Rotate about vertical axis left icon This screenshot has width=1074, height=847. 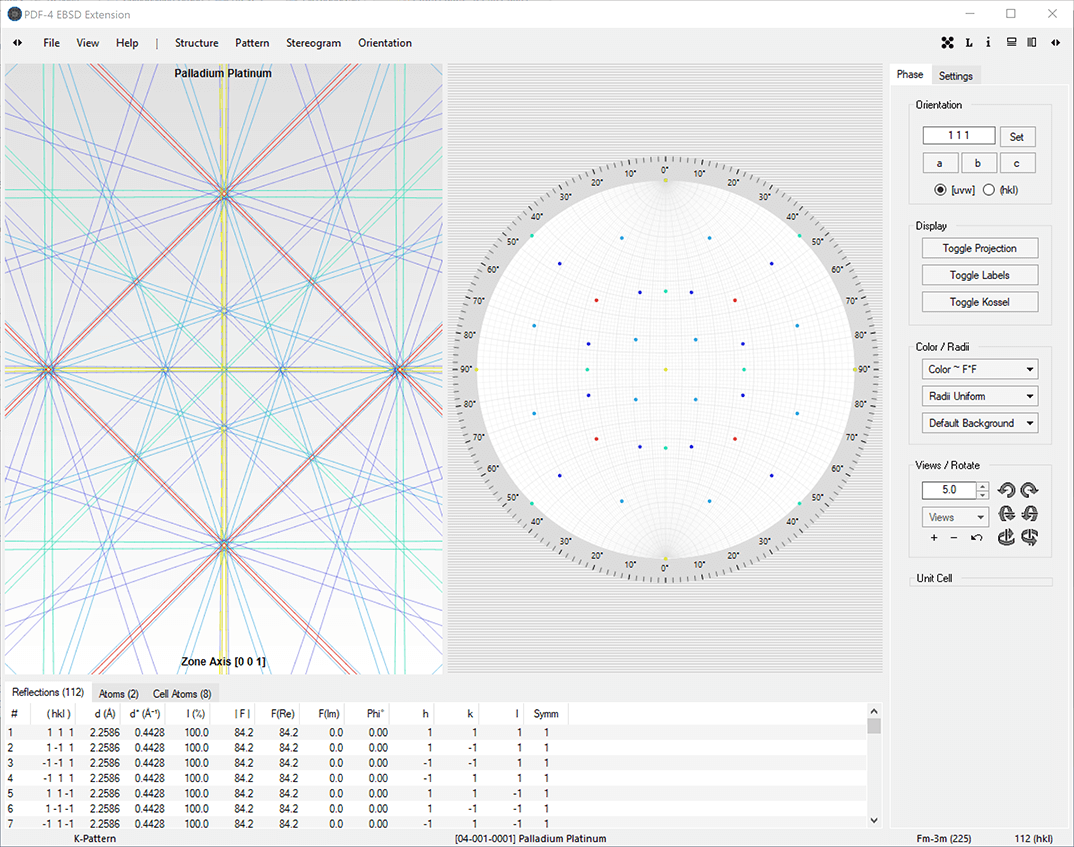click(1006, 538)
